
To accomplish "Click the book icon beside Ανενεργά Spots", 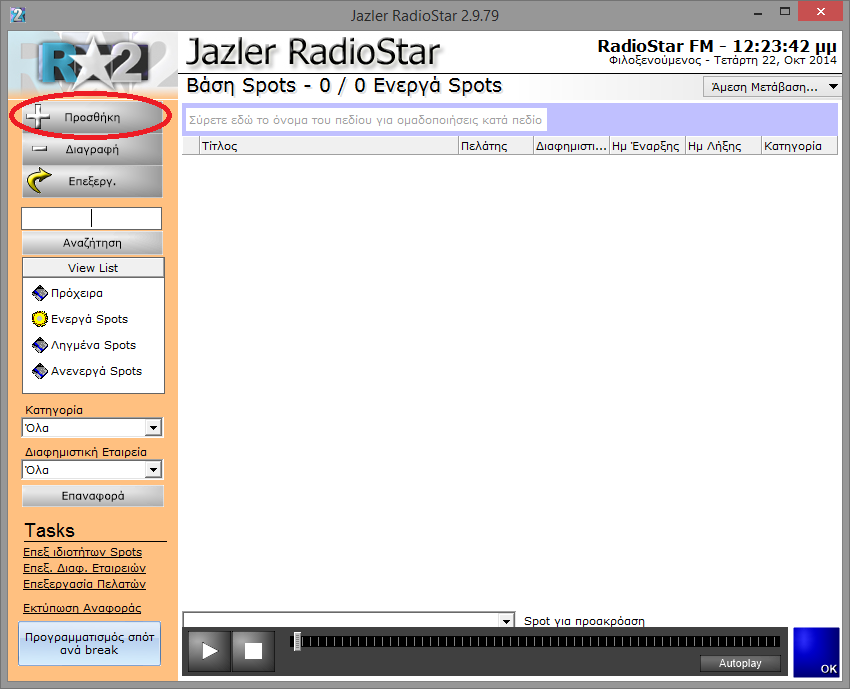I will point(40,371).
